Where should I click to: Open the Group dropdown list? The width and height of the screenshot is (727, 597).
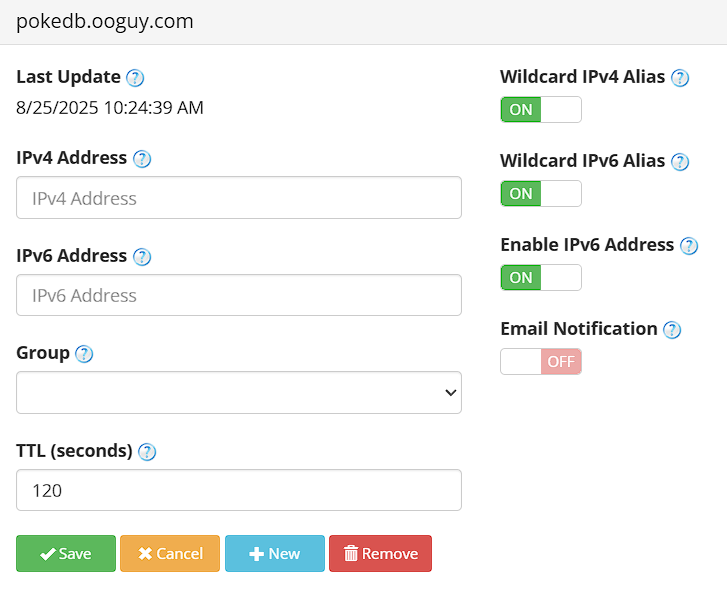click(x=239, y=393)
